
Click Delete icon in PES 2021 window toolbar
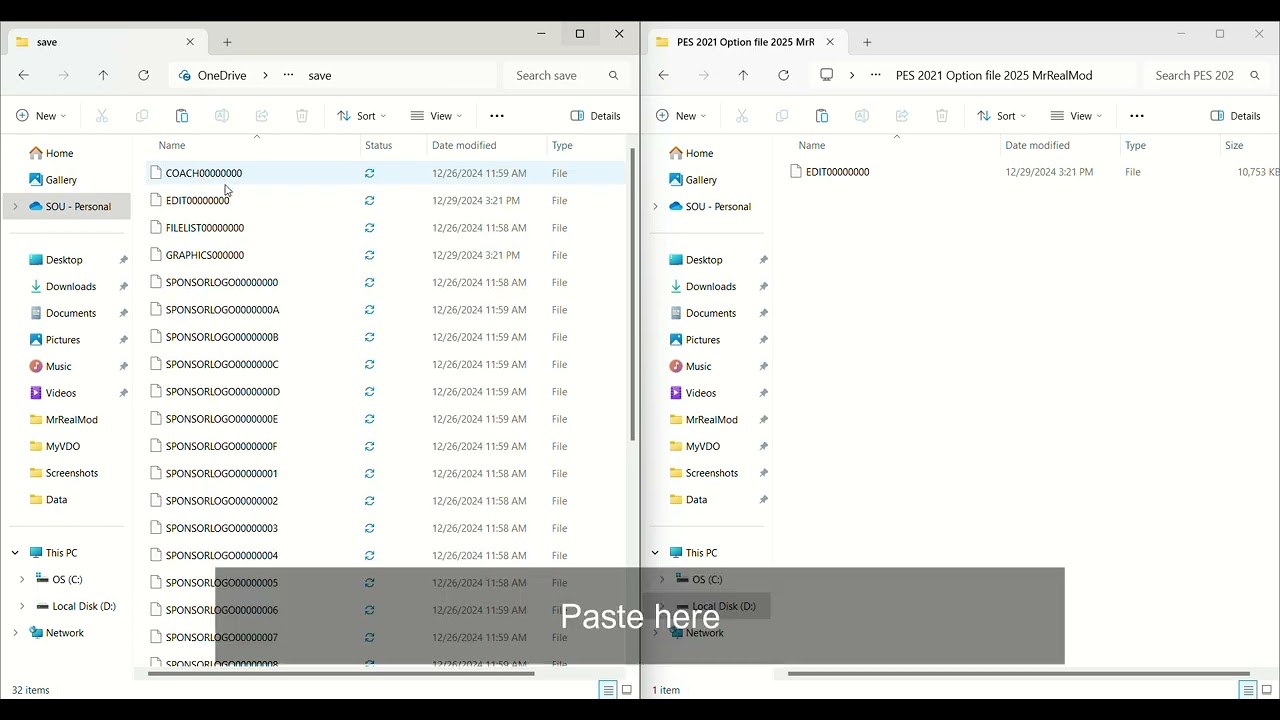[942, 116]
